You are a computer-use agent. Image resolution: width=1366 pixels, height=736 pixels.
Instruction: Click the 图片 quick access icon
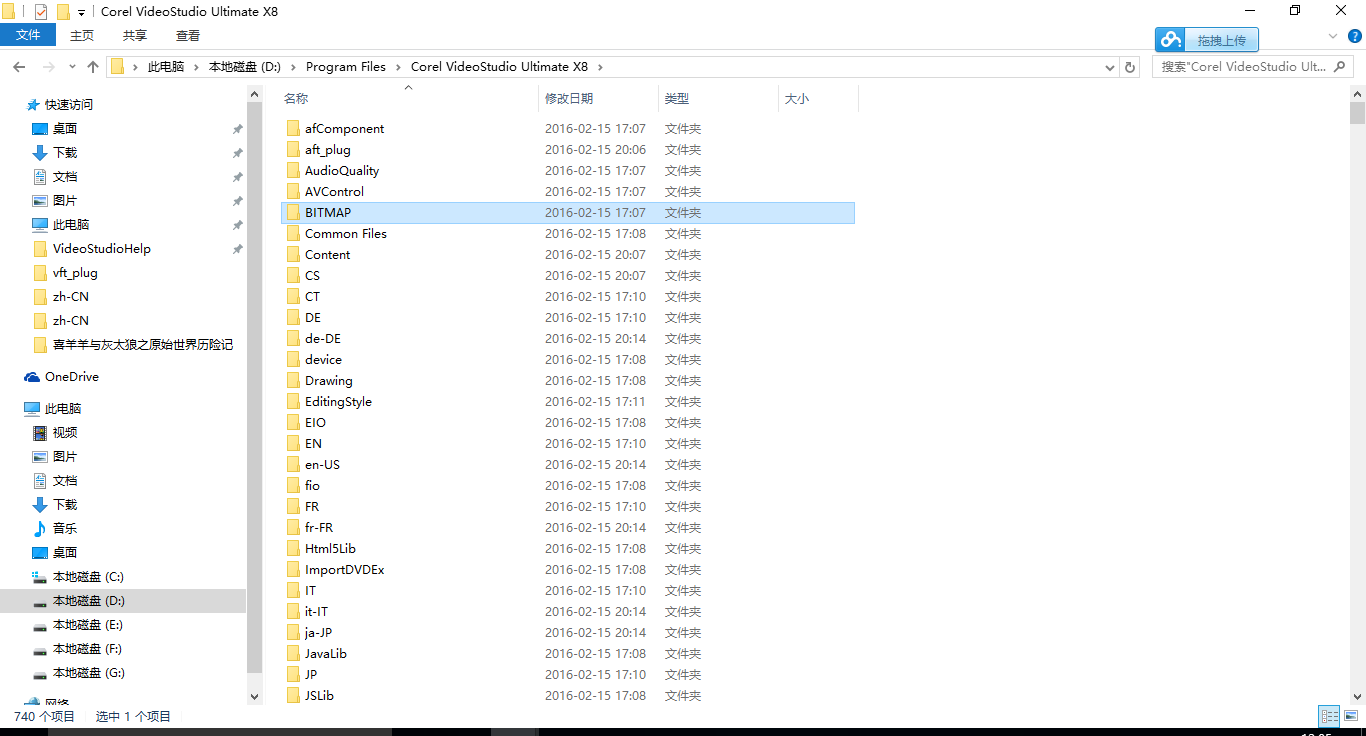coord(40,200)
